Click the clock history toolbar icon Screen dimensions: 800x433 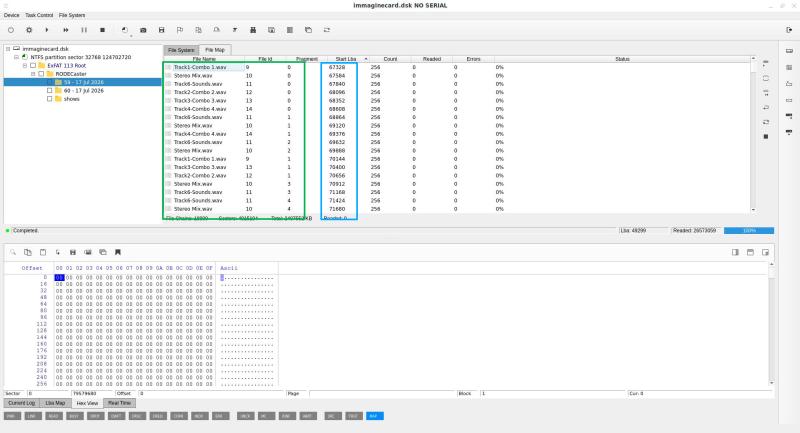pyautogui.click(x=125, y=30)
